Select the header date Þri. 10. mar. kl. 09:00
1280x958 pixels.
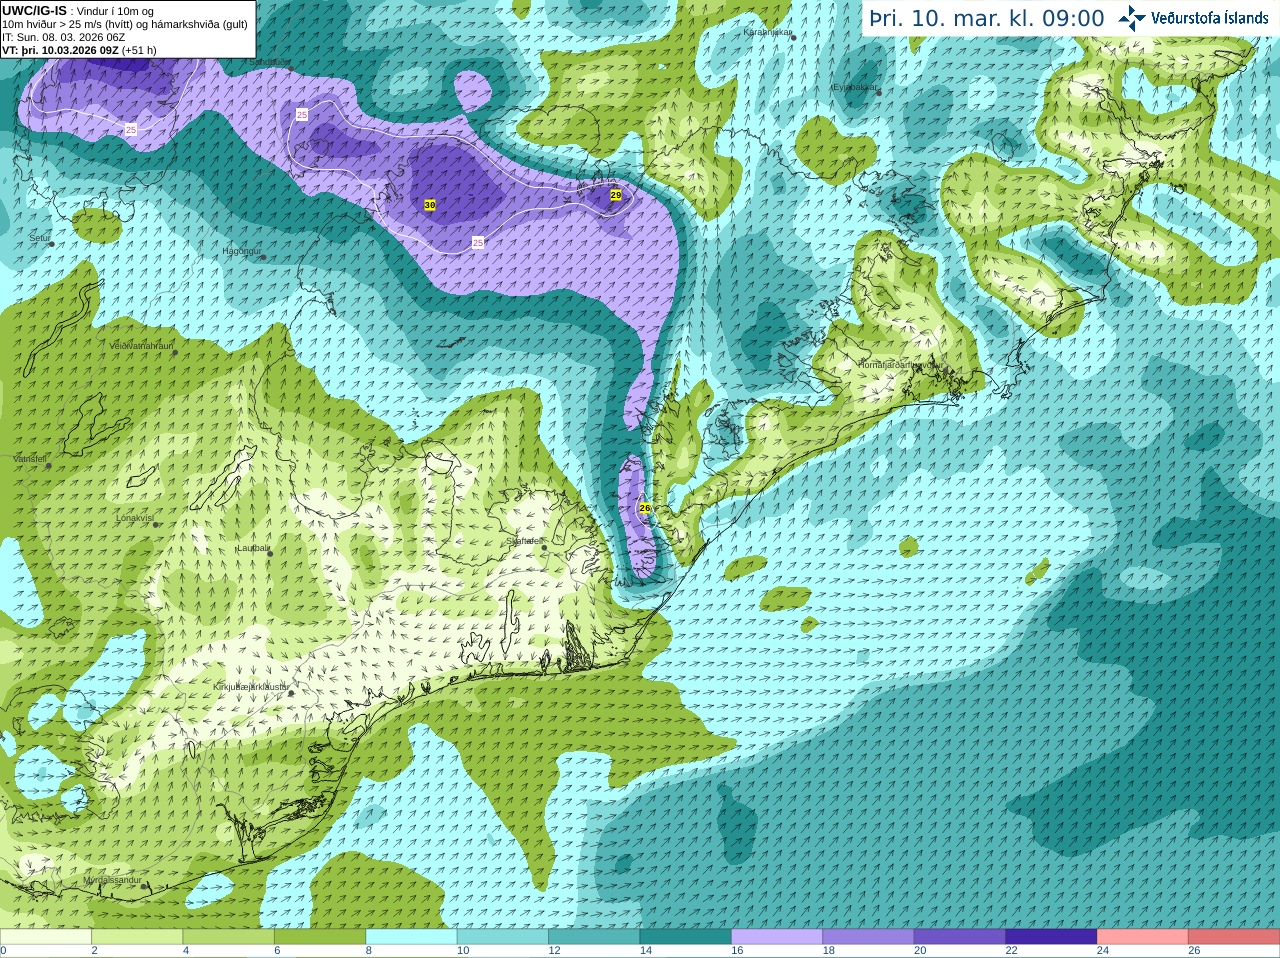(986, 19)
